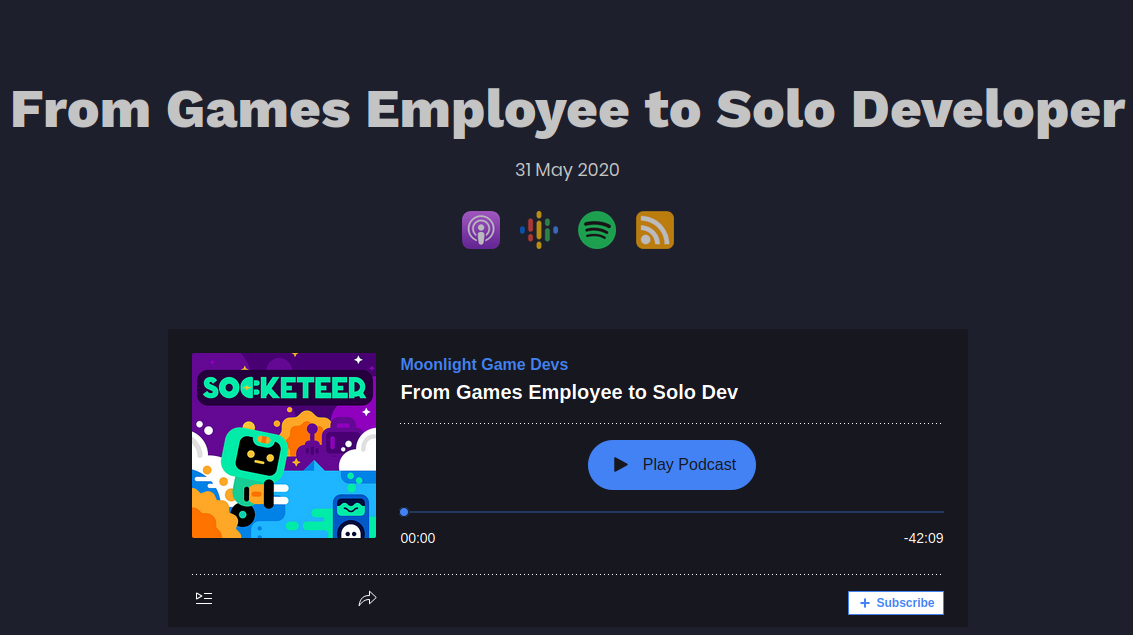Image resolution: width=1133 pixels, height=635 pixels.
Task: Open the Moonlight Game Devs show page
Action: tap(484, 364)
